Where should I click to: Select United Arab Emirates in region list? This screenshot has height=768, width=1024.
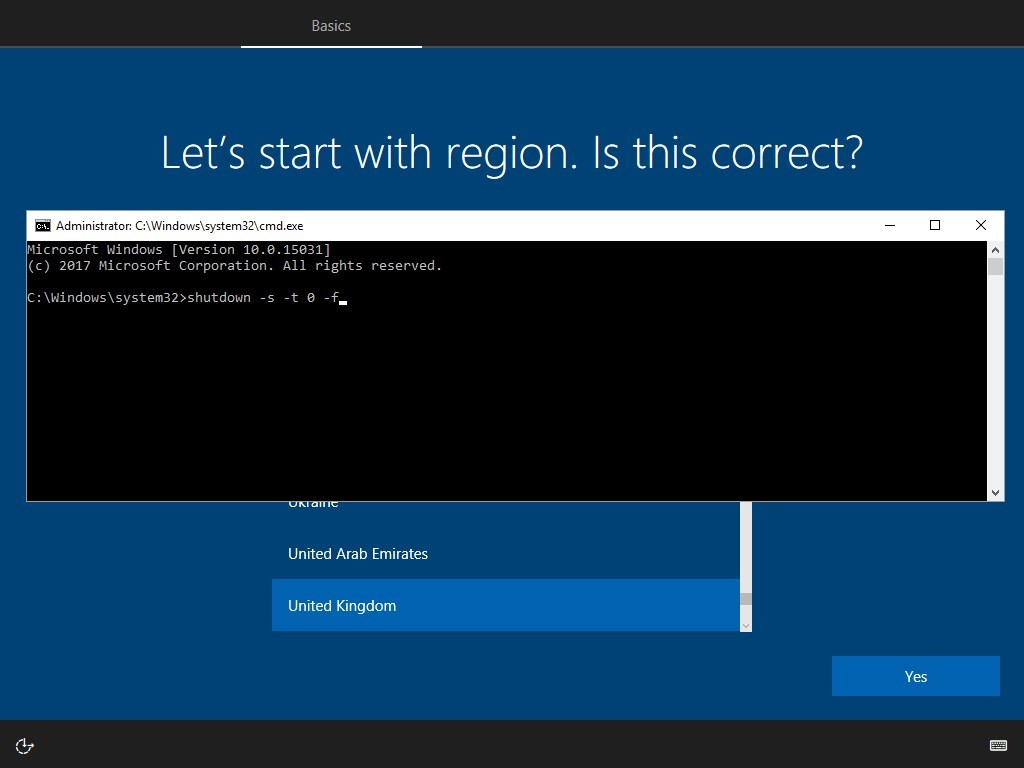click(x=506, y=553)
